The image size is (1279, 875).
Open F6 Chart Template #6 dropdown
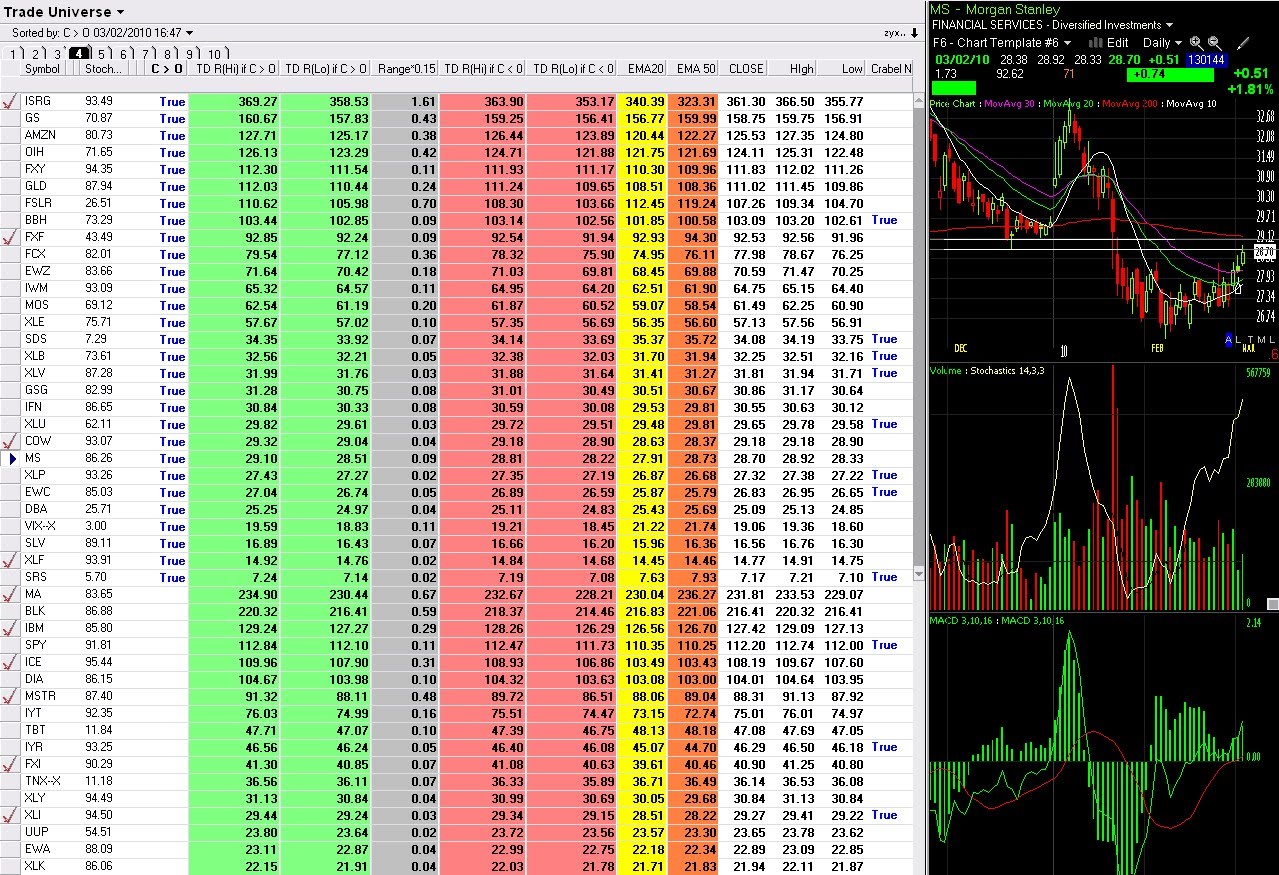pyautogui.click(x=1067, y=43)
